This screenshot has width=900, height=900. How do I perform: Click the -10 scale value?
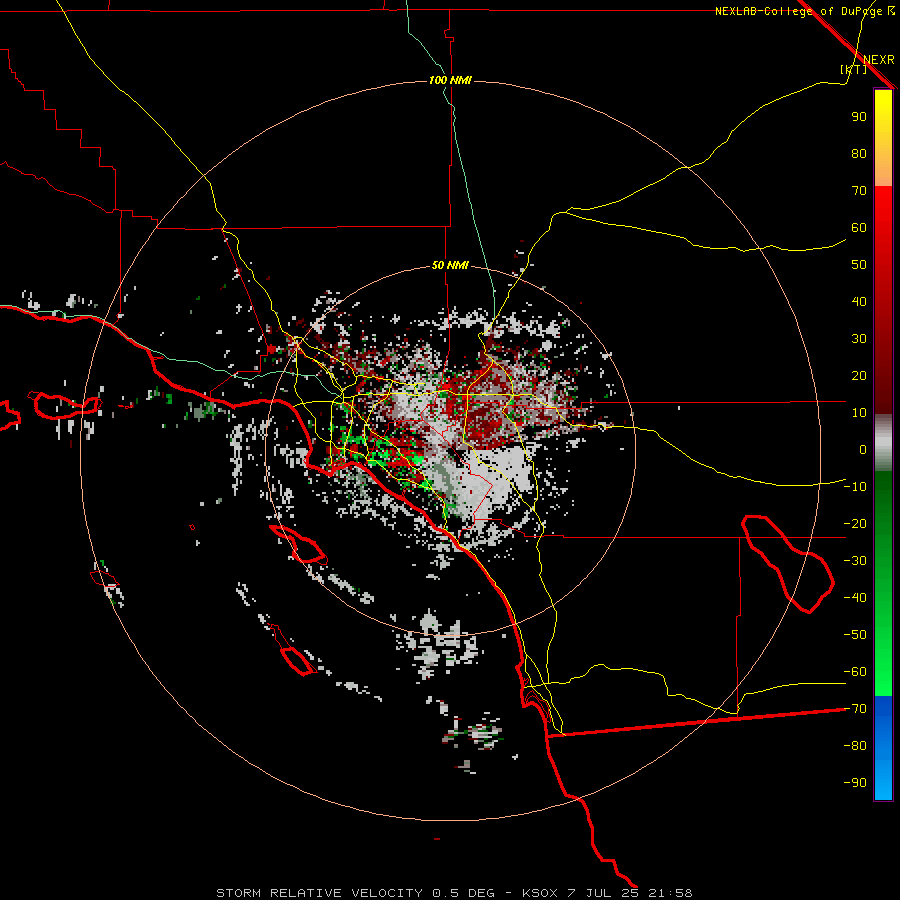click(x=855, y=487)
